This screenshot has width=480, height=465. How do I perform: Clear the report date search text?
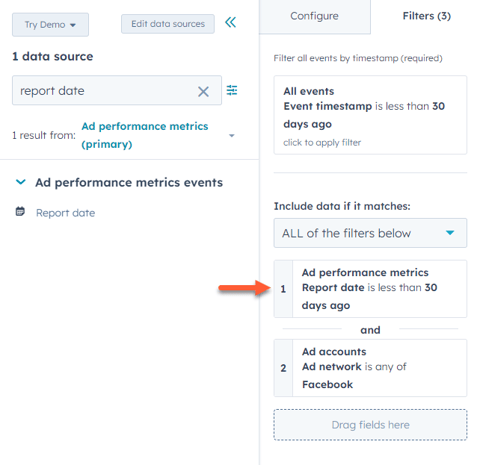(x=203, y=91)
